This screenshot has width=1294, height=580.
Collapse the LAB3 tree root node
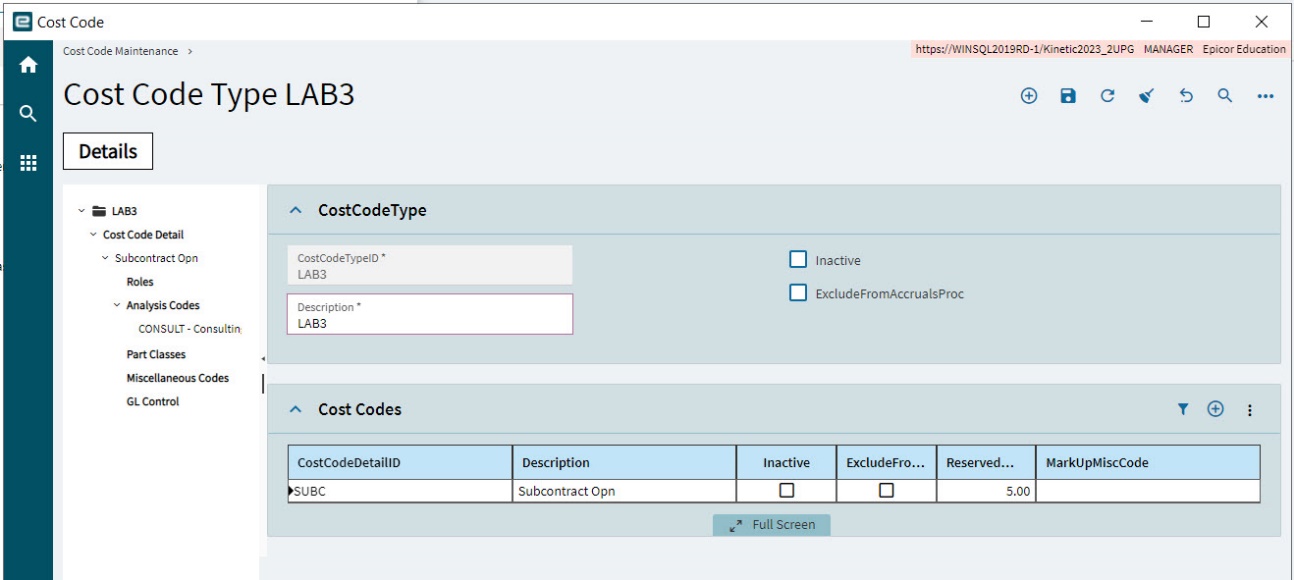82,211
